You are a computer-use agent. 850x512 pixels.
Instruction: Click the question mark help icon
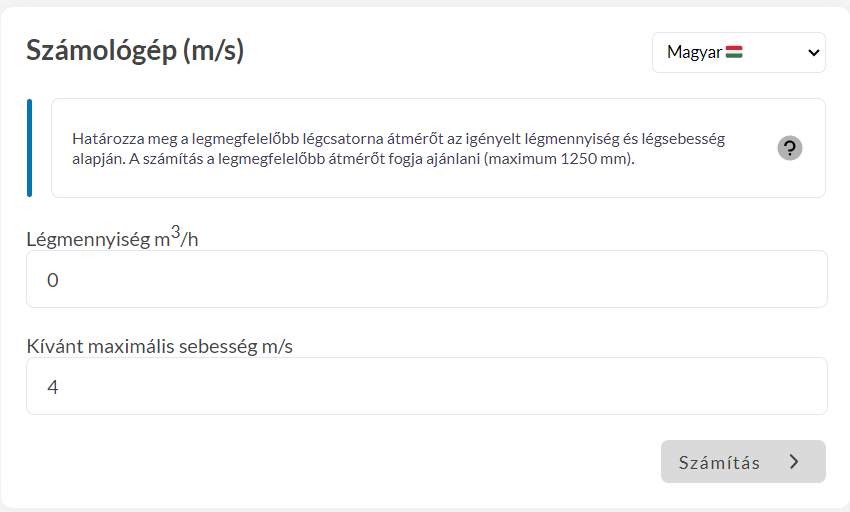790,149
